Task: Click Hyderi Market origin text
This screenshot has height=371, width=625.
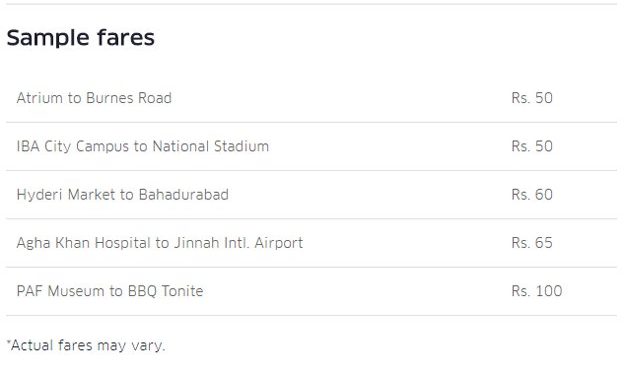Action: [x=66, y=195]
